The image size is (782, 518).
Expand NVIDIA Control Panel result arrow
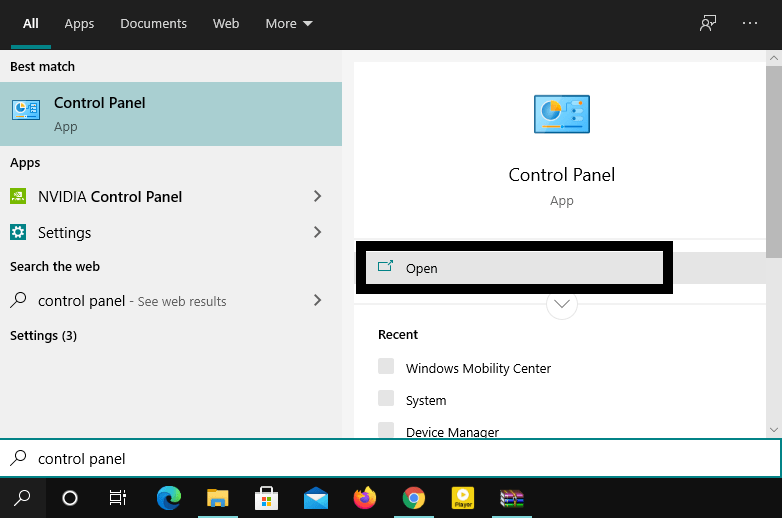[x=318, y=197]
